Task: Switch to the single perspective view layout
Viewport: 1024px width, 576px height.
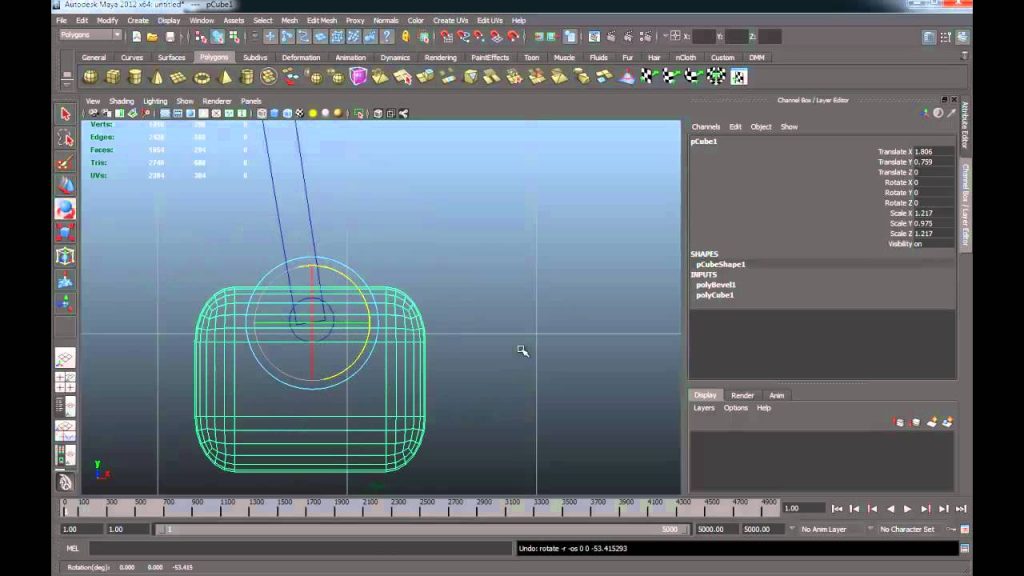Action: [65, 358]
